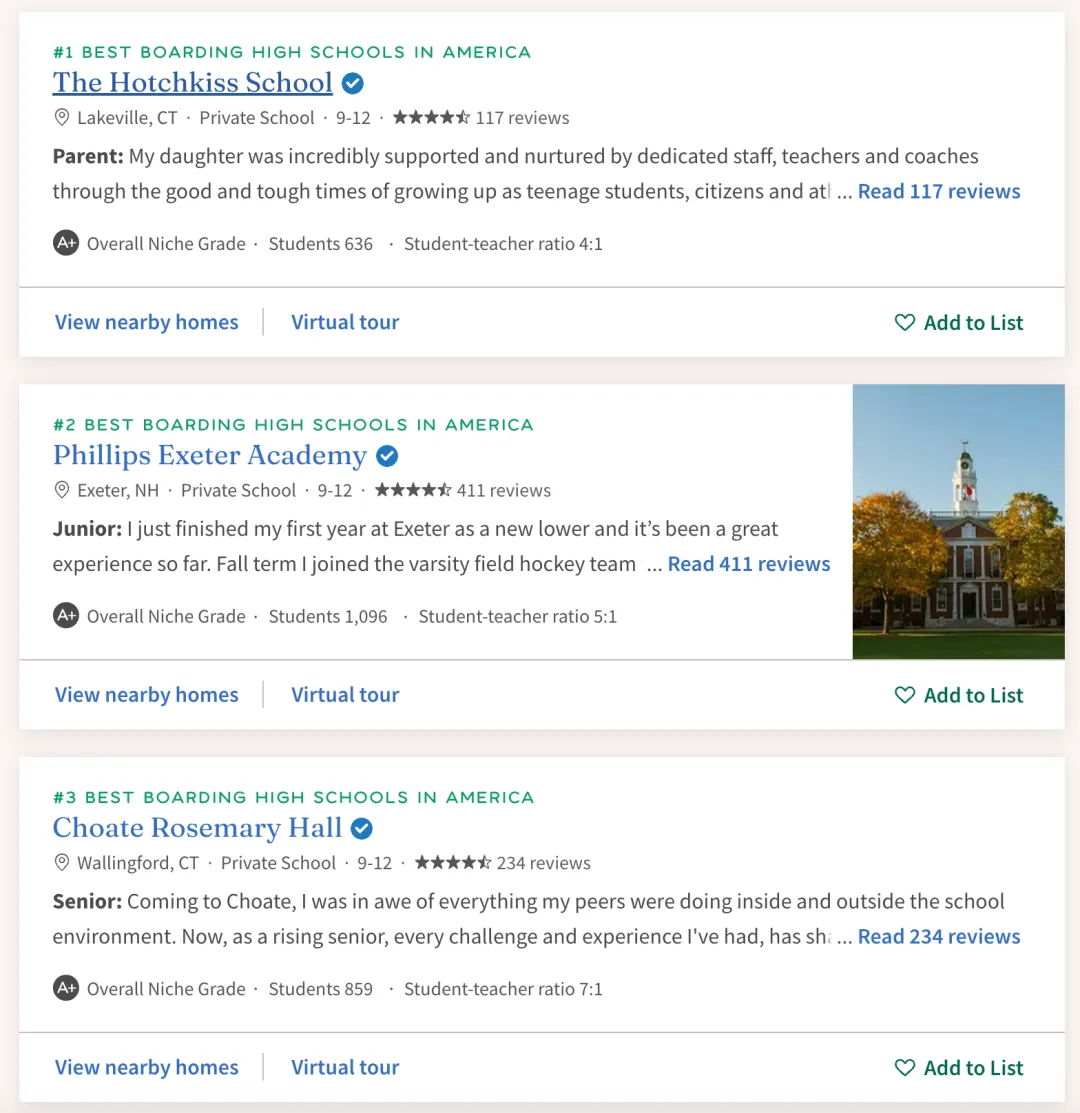Click heart icon in Phillips Exeter Add to List
1080x1113 pixels.
pyautogui.click(x=905, y=695)
